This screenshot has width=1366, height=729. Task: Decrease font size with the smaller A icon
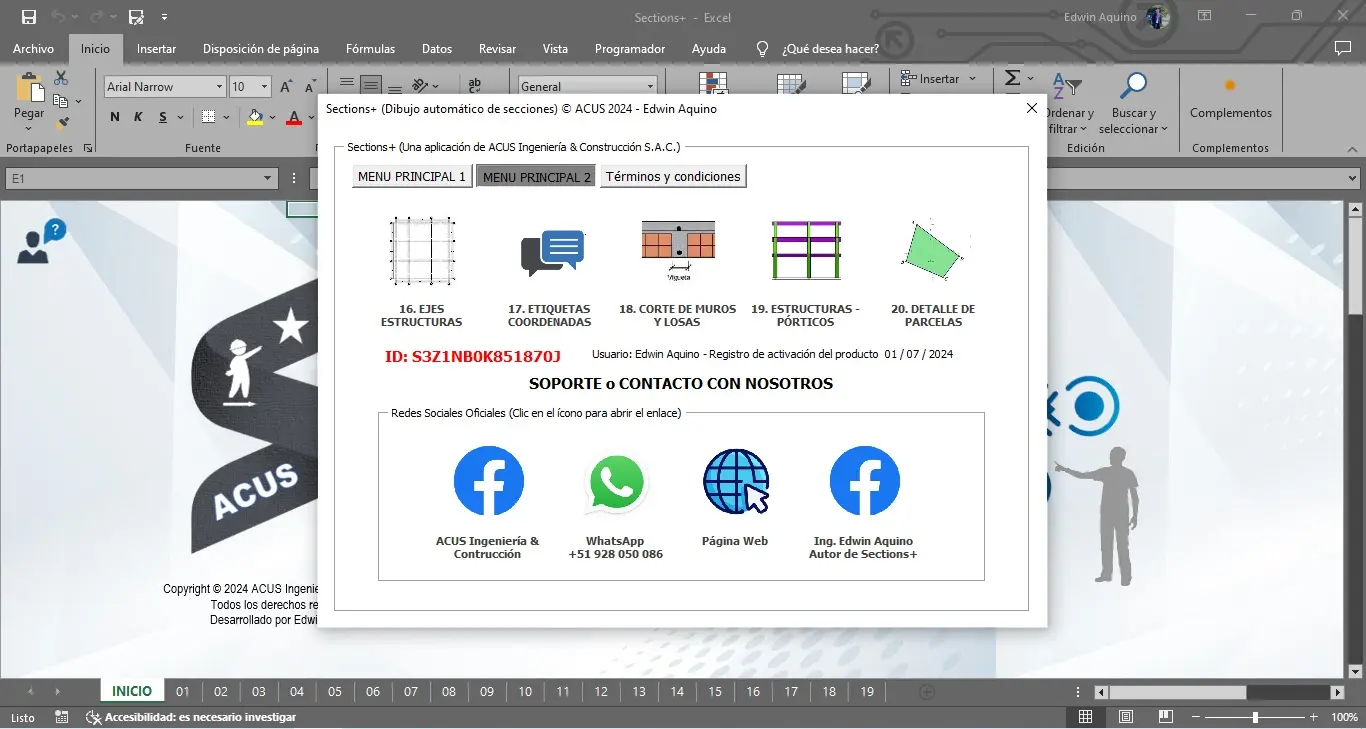[x=310, y=87]
